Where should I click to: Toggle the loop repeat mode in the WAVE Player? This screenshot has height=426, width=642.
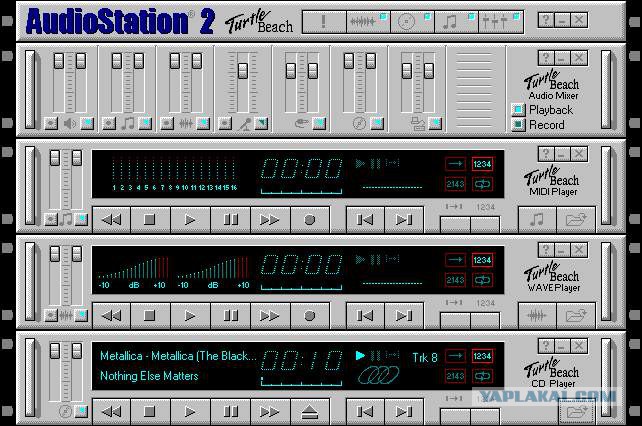[482, 280]
